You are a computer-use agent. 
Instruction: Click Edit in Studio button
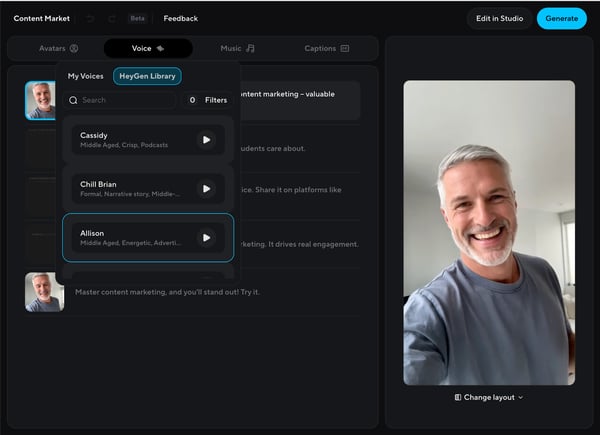pyautogui.click(x=498, y=18)
